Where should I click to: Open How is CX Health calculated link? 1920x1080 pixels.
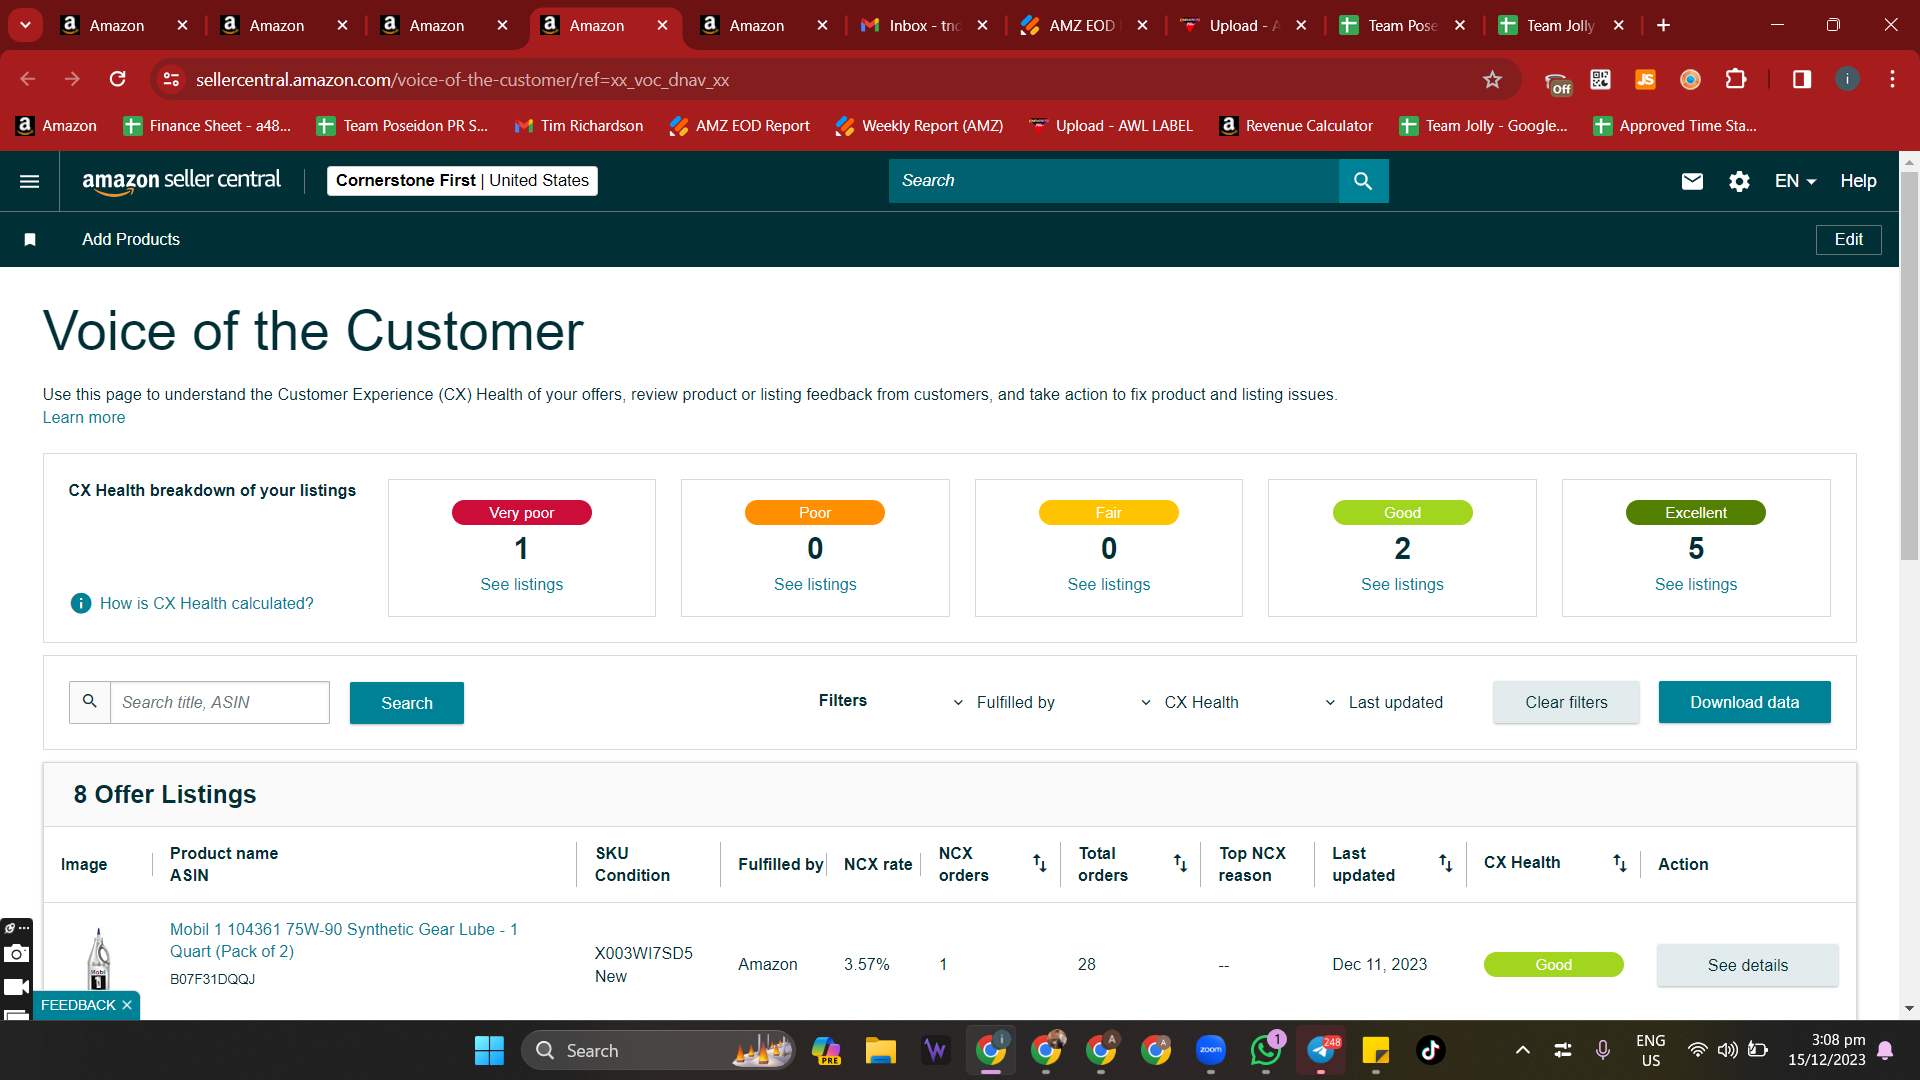pyautogui.click(x=207, y=603)
